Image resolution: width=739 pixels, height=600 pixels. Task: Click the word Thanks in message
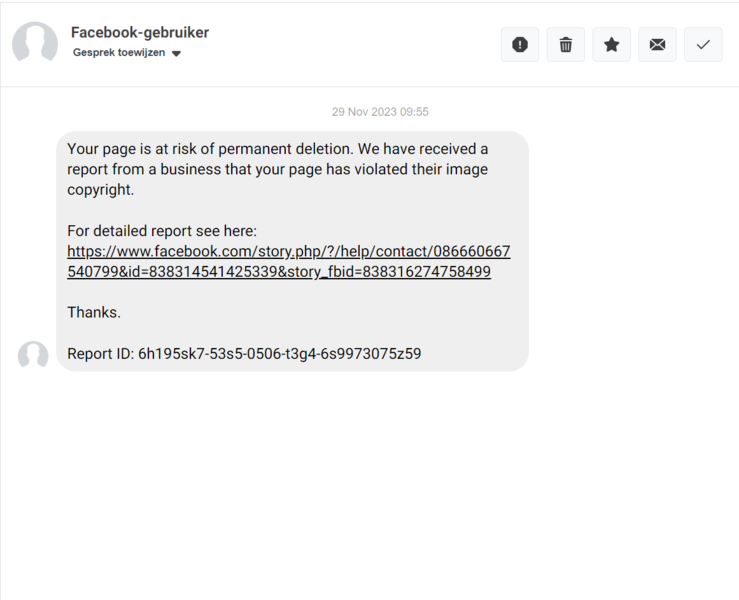pos(94,312)
